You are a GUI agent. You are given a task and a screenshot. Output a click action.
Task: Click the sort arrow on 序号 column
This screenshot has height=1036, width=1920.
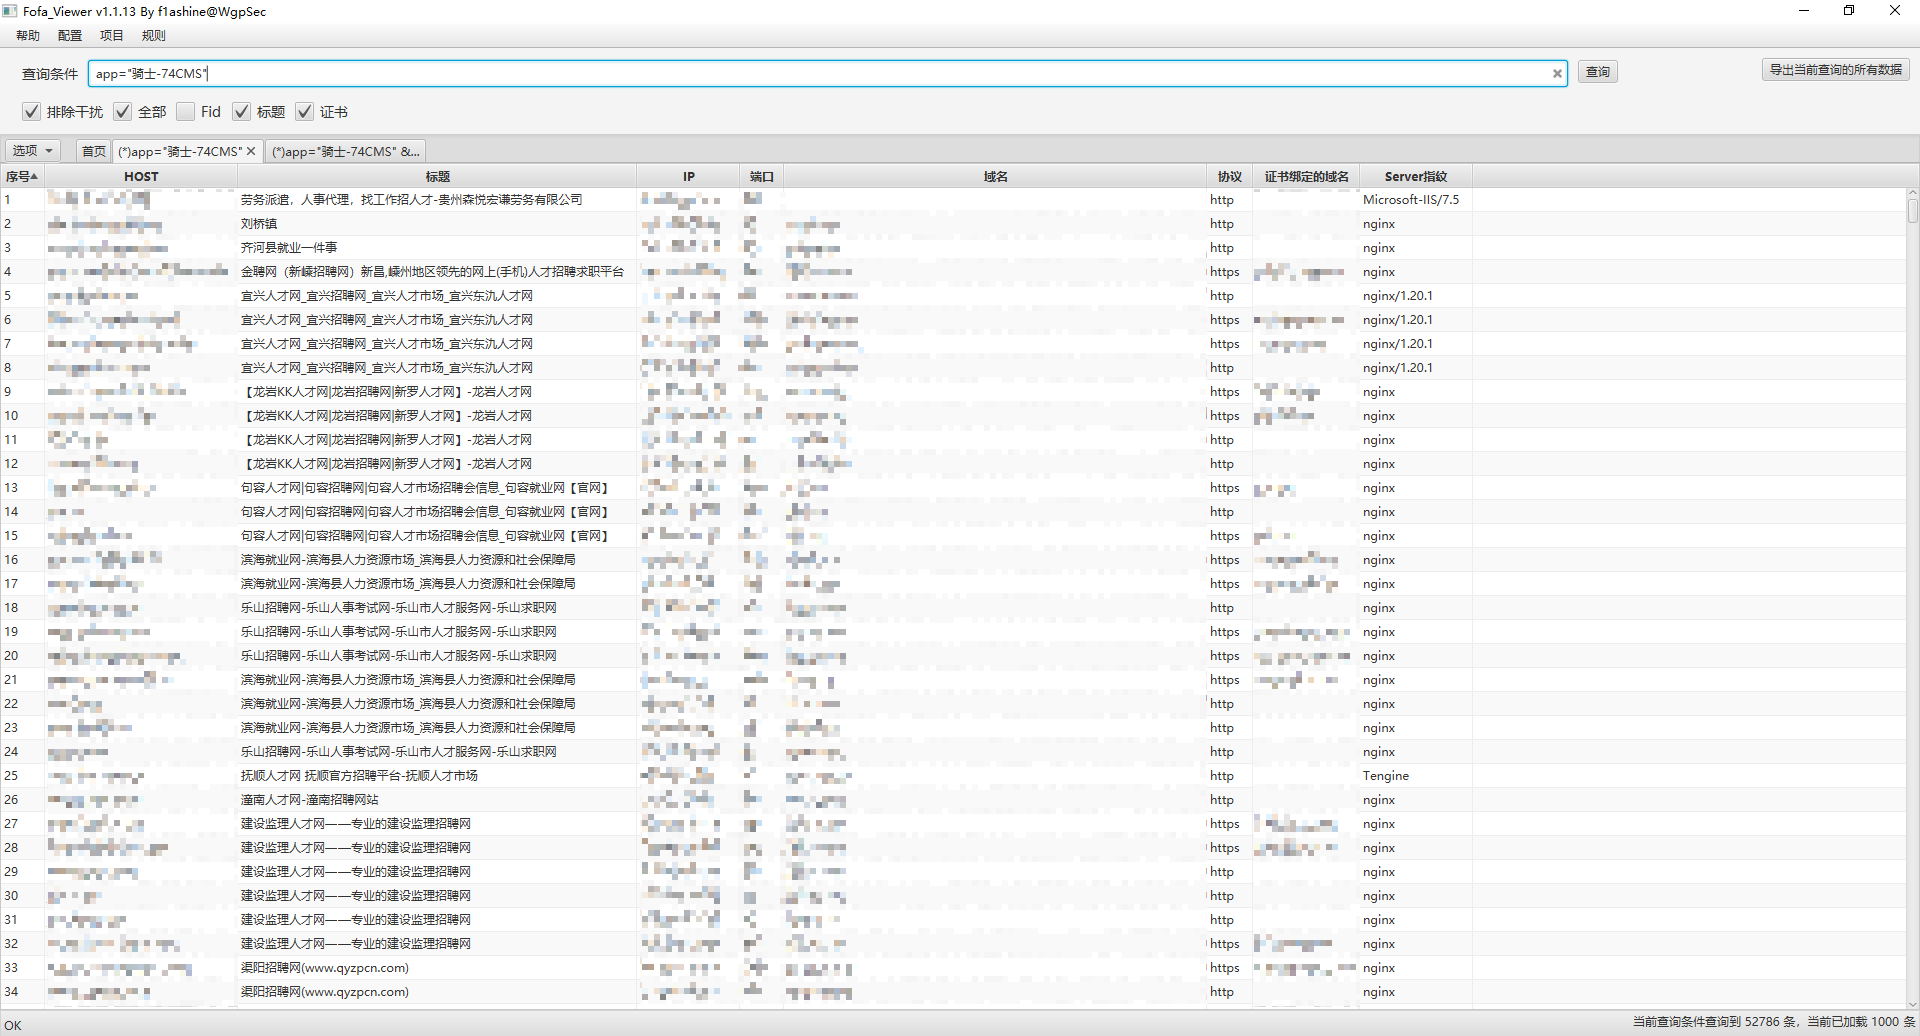[34, 177]
